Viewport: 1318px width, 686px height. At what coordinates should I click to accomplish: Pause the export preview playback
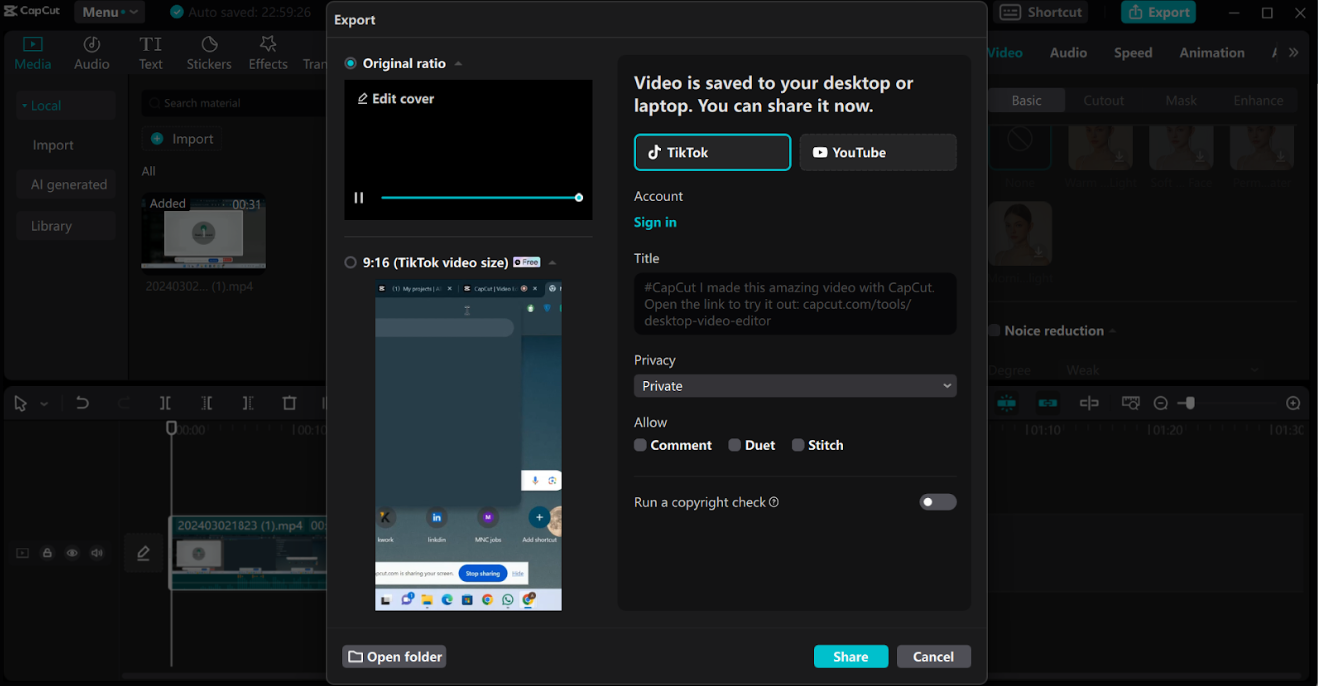pos(358,198)
